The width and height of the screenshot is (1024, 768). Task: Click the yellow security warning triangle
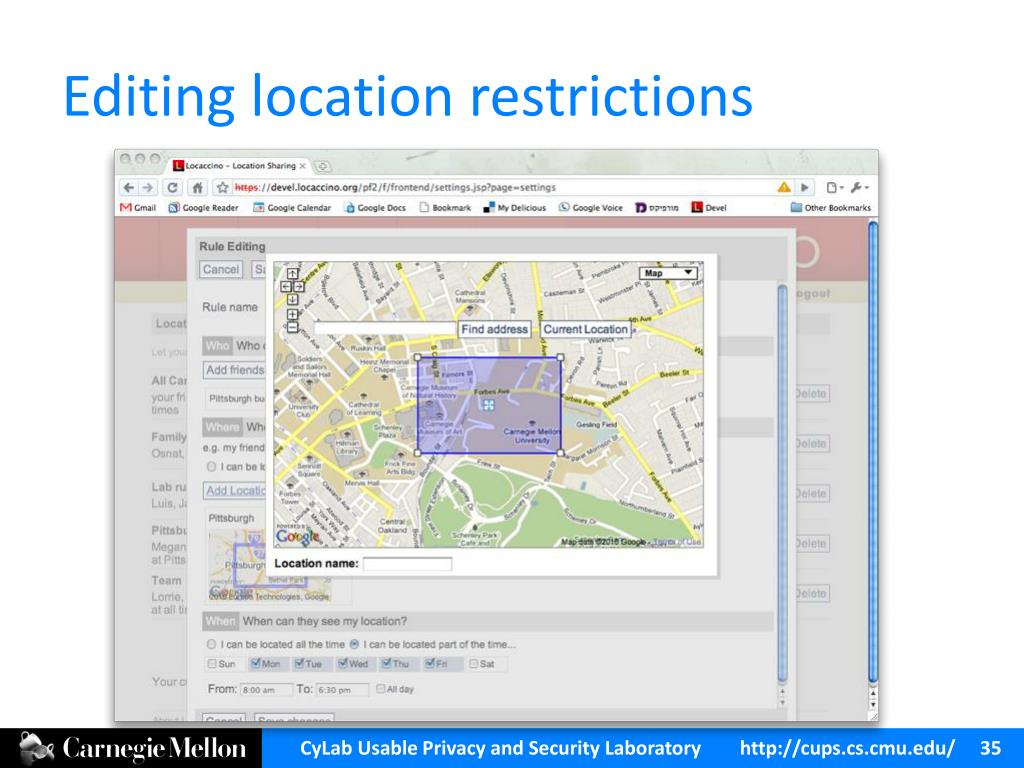click(x=784, y=187)
